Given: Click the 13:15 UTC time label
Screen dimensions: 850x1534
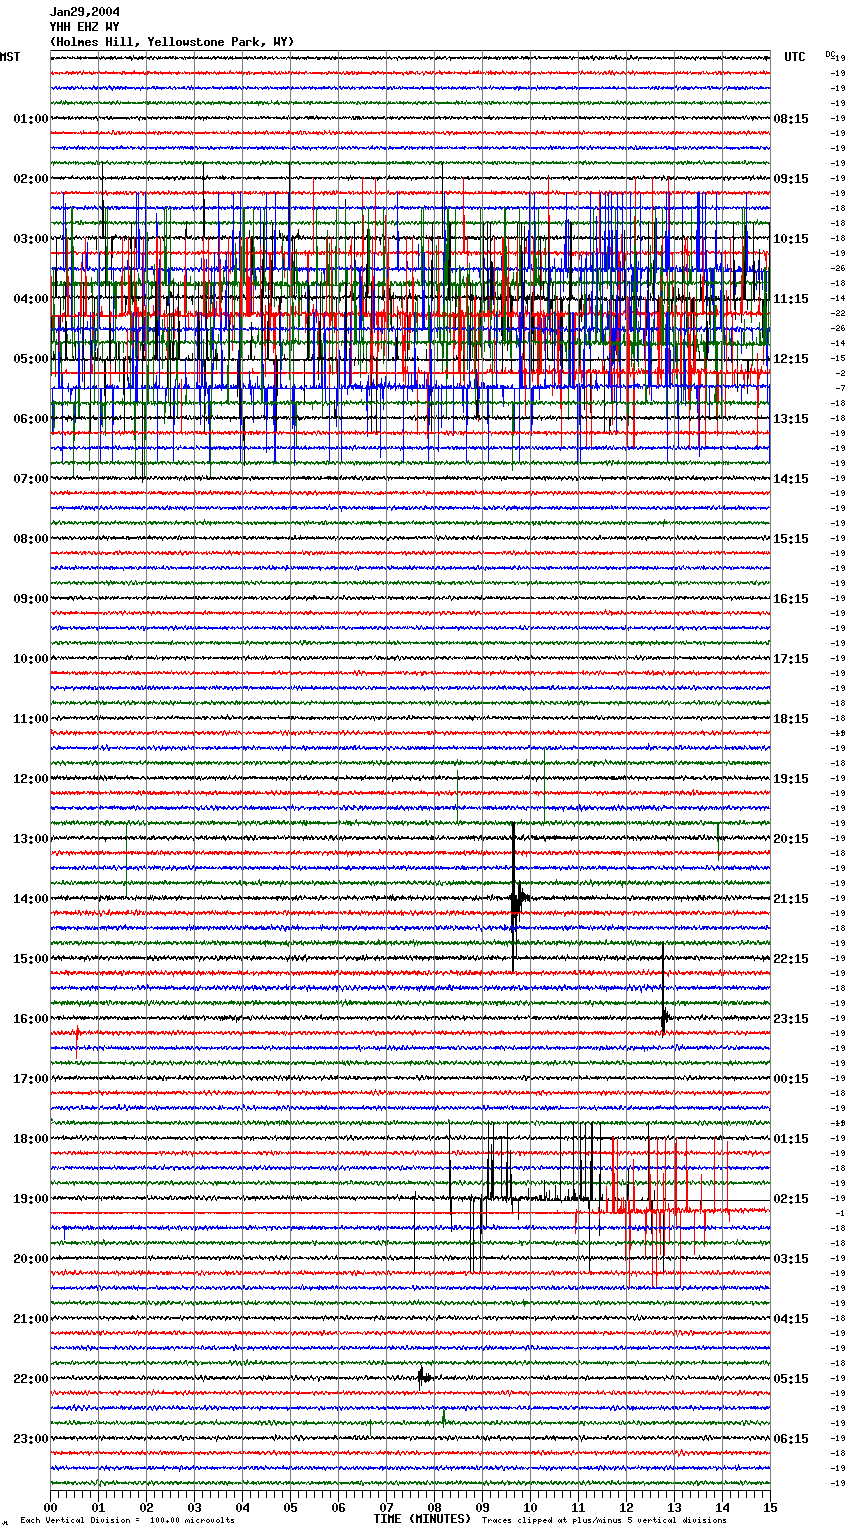Looking at the screenshot, I should (791, 419).
